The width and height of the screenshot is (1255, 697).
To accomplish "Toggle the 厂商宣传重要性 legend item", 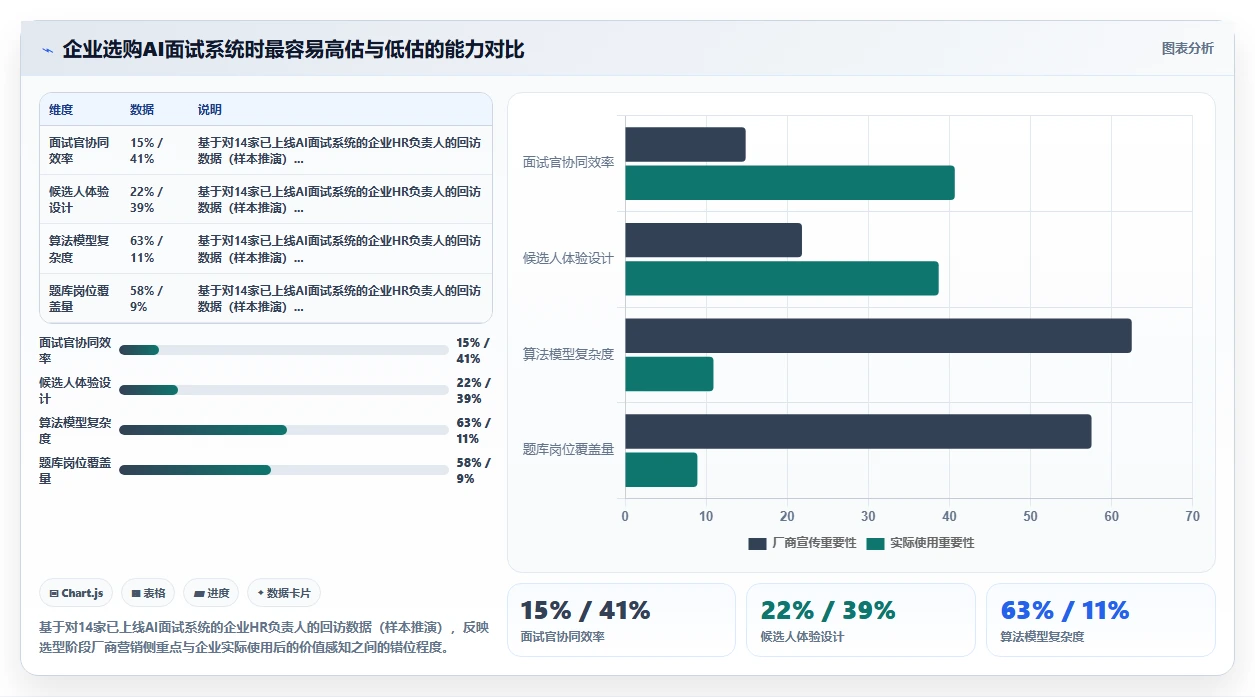I will tap(803, 543).
